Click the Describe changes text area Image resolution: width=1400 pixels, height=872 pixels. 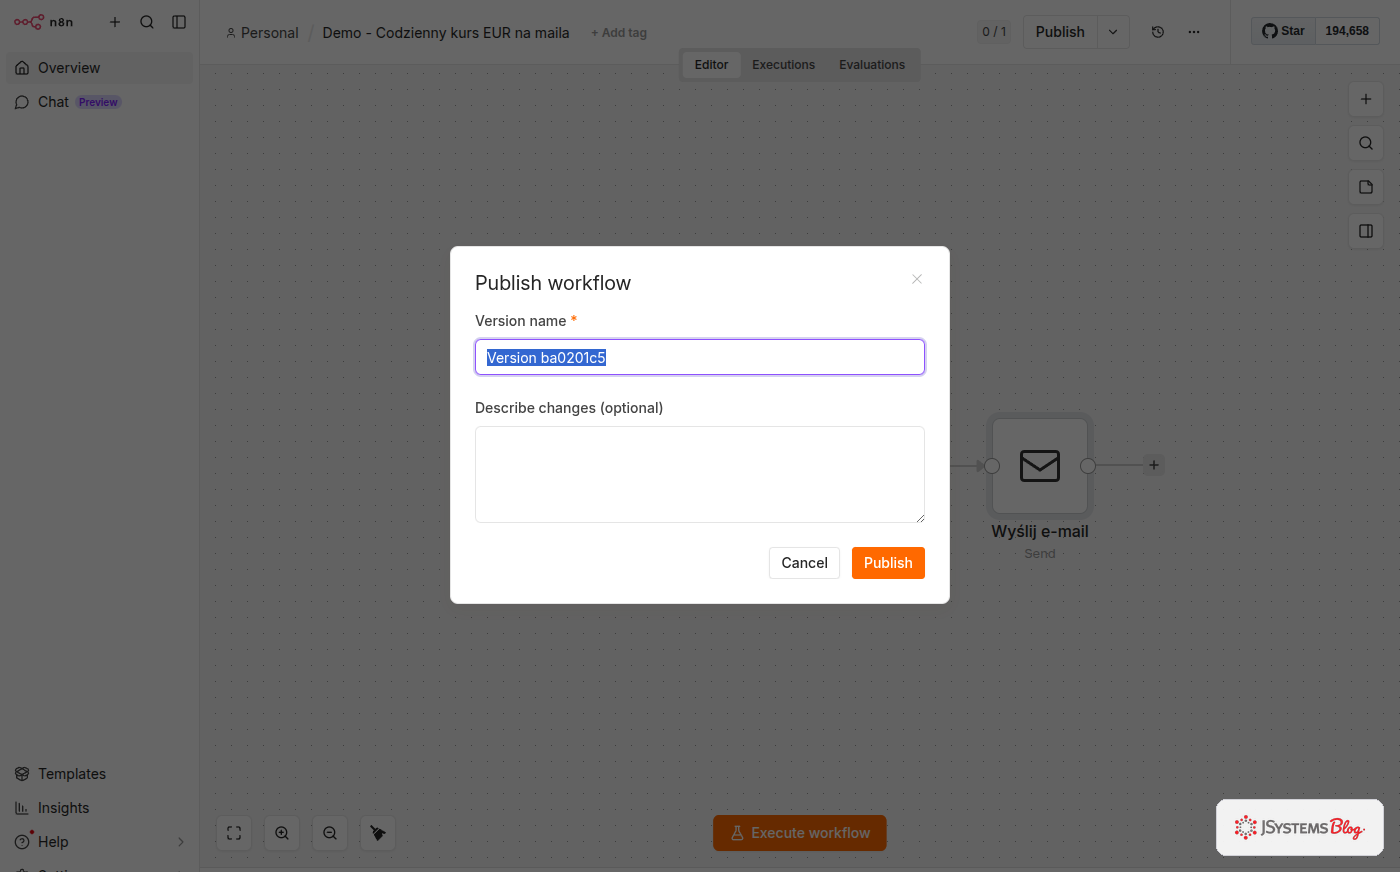tap(700, 474)
